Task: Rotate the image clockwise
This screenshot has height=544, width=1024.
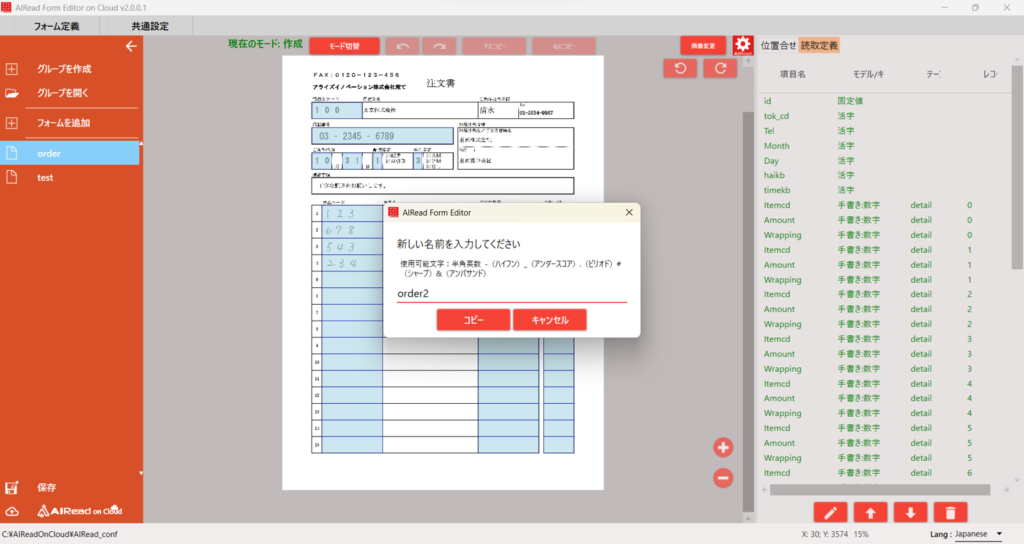Action: 719,68
